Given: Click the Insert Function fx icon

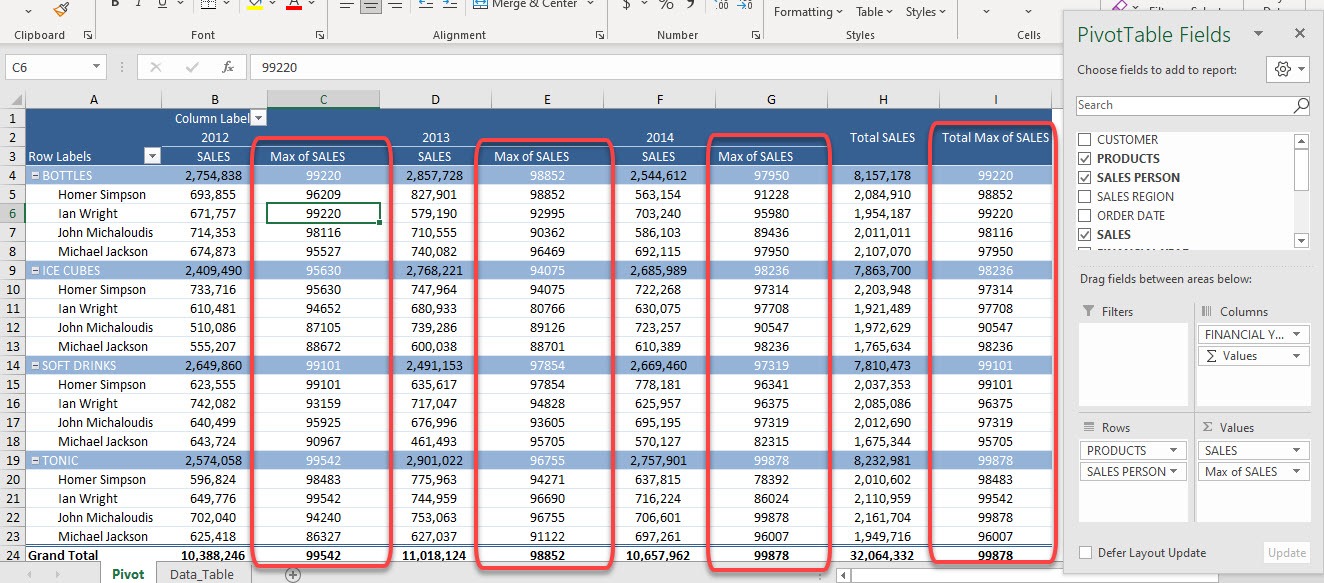Looking at the screenshot, I should pyautogui.click(x=228, y=67).
